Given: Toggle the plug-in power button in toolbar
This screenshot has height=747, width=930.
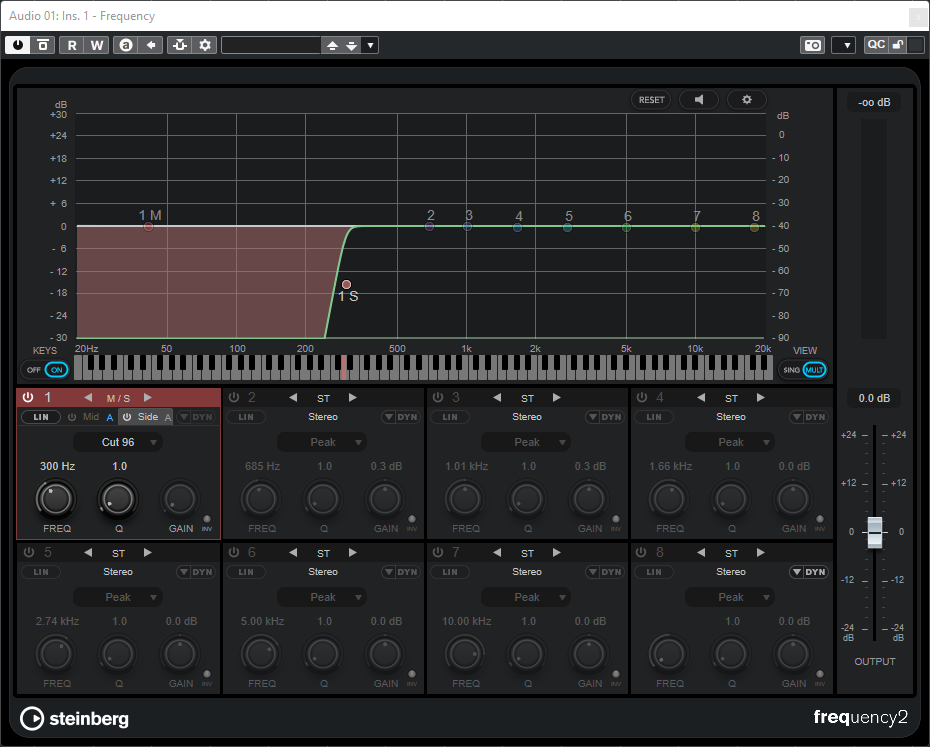Looking at the screenshot, I should pyautogui.click(x=18, y=45).
